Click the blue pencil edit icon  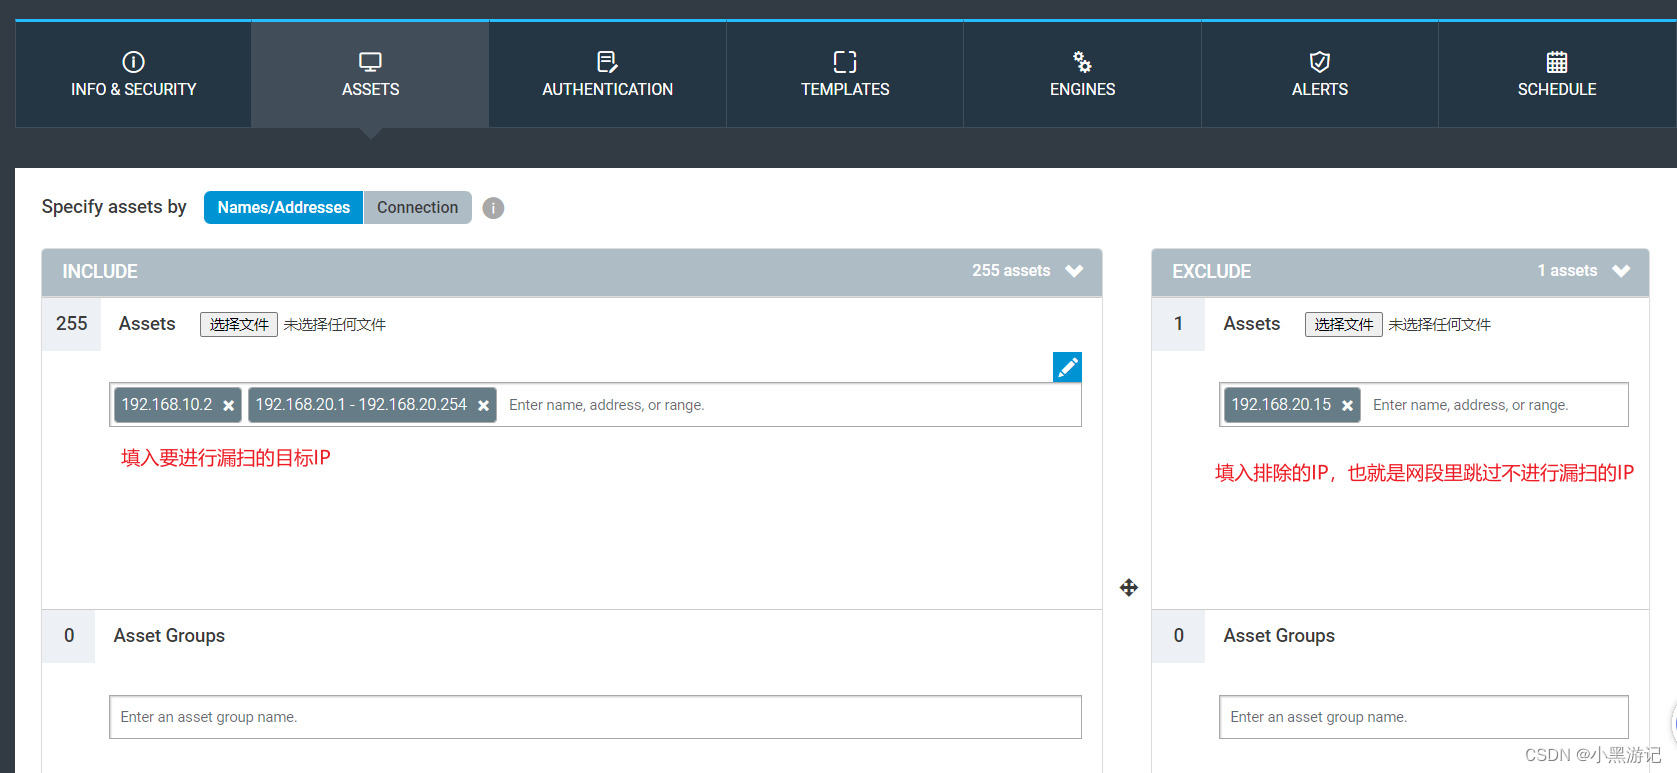pos(1067,367)
